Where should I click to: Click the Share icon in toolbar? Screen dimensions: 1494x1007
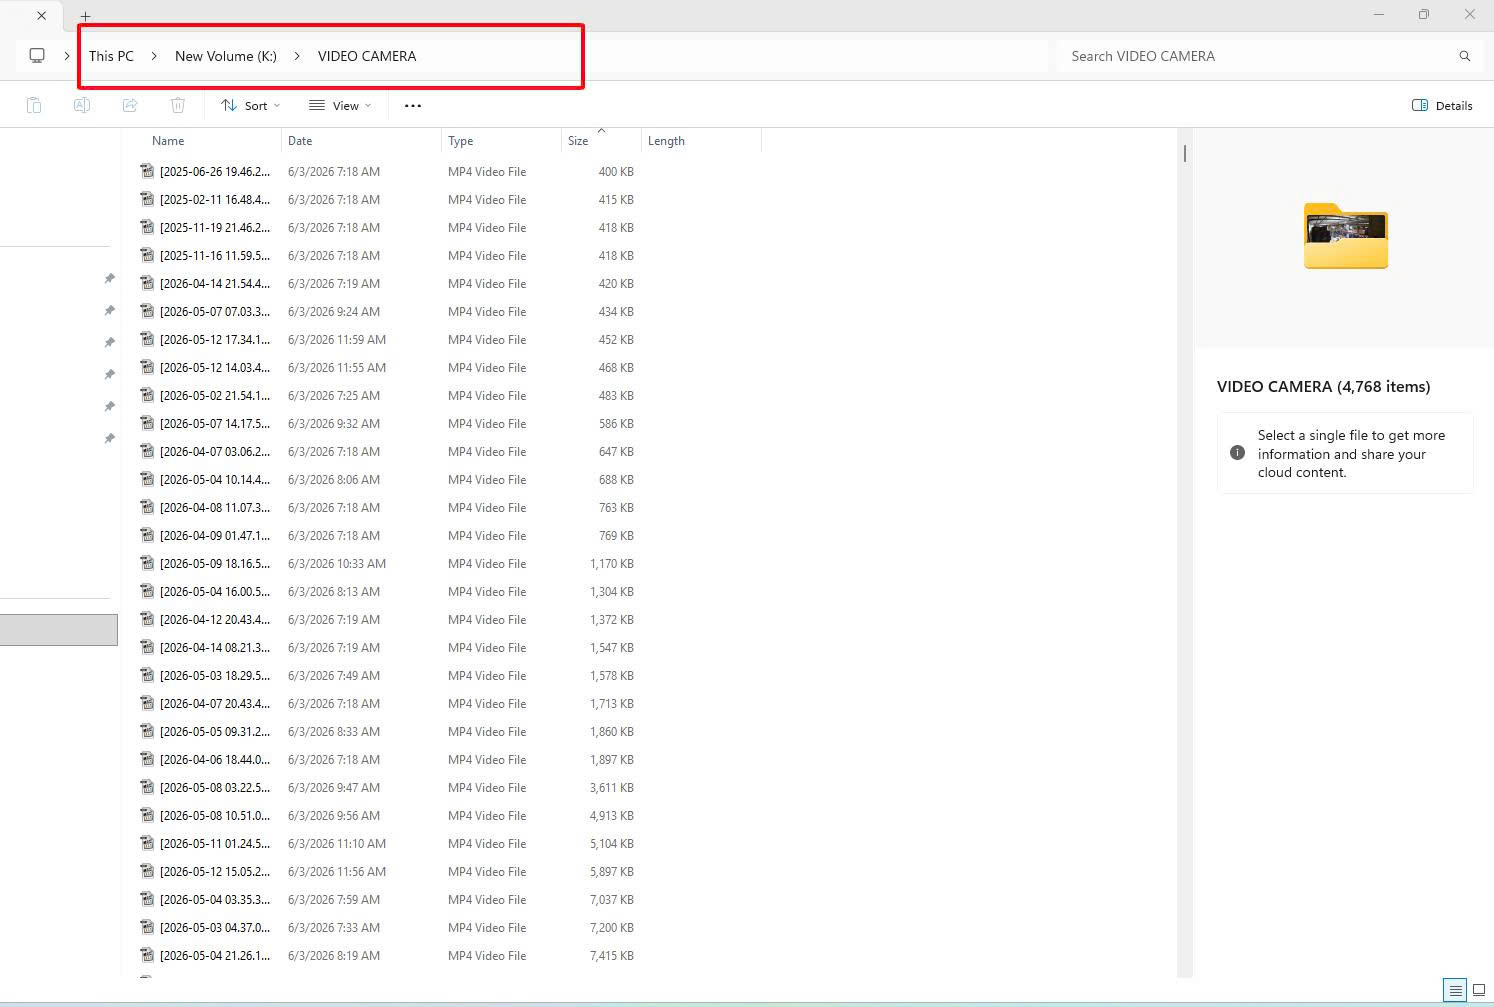[130, 105]
